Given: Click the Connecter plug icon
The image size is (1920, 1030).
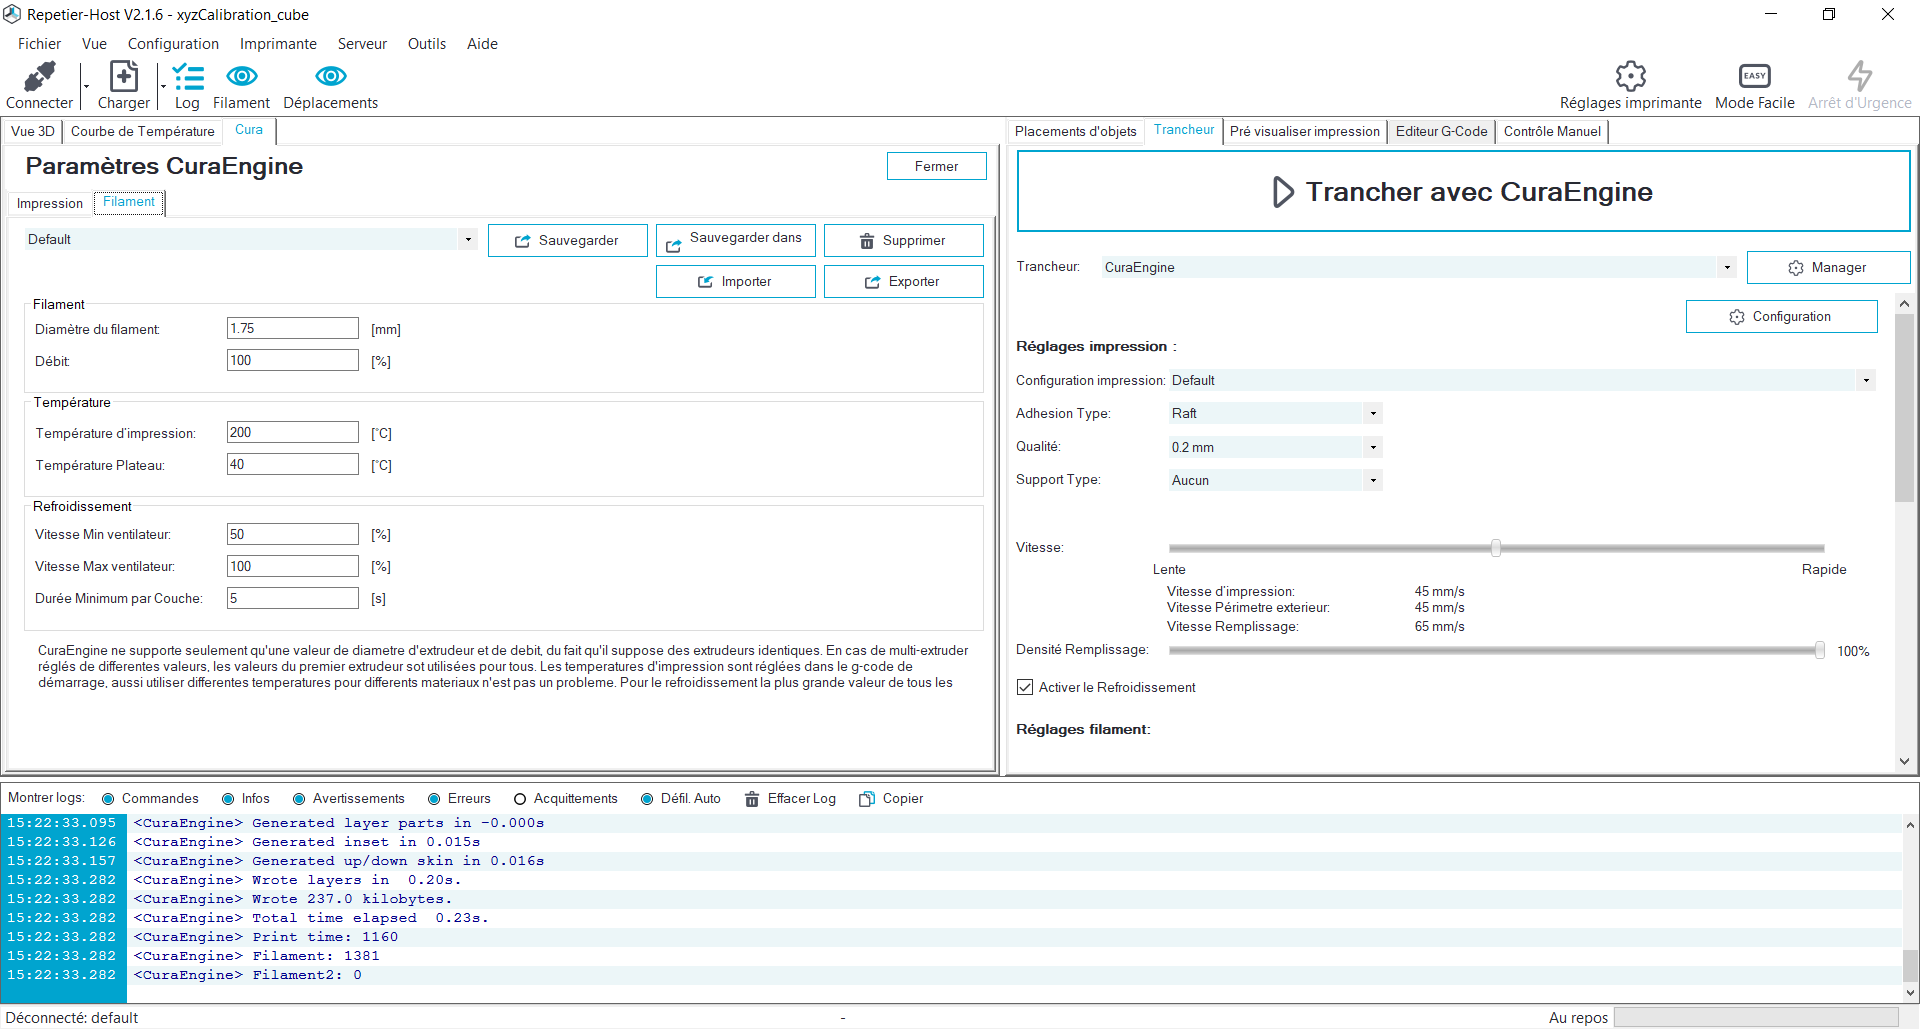Looking at the screenshot, I should [40, 77].
